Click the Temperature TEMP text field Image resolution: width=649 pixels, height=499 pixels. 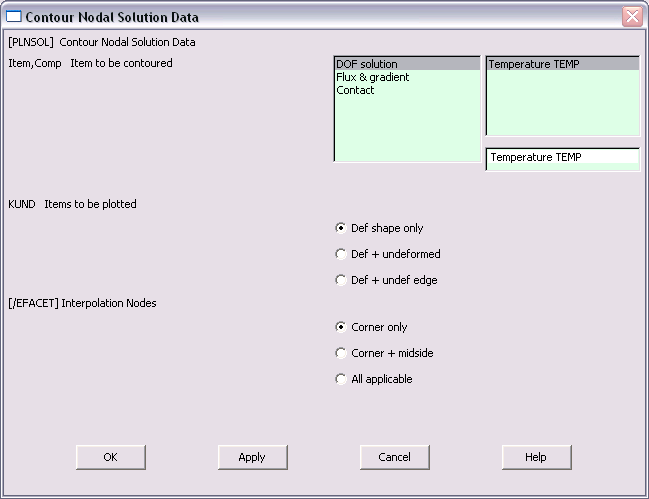(x=562, y=157)
